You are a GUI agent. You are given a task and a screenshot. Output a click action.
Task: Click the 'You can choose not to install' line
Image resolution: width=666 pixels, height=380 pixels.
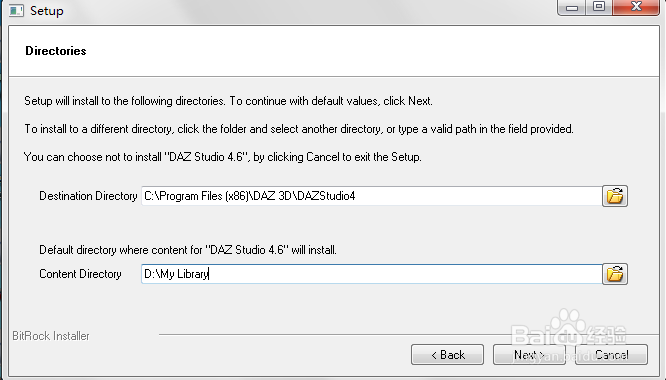[x=223, y=157]
